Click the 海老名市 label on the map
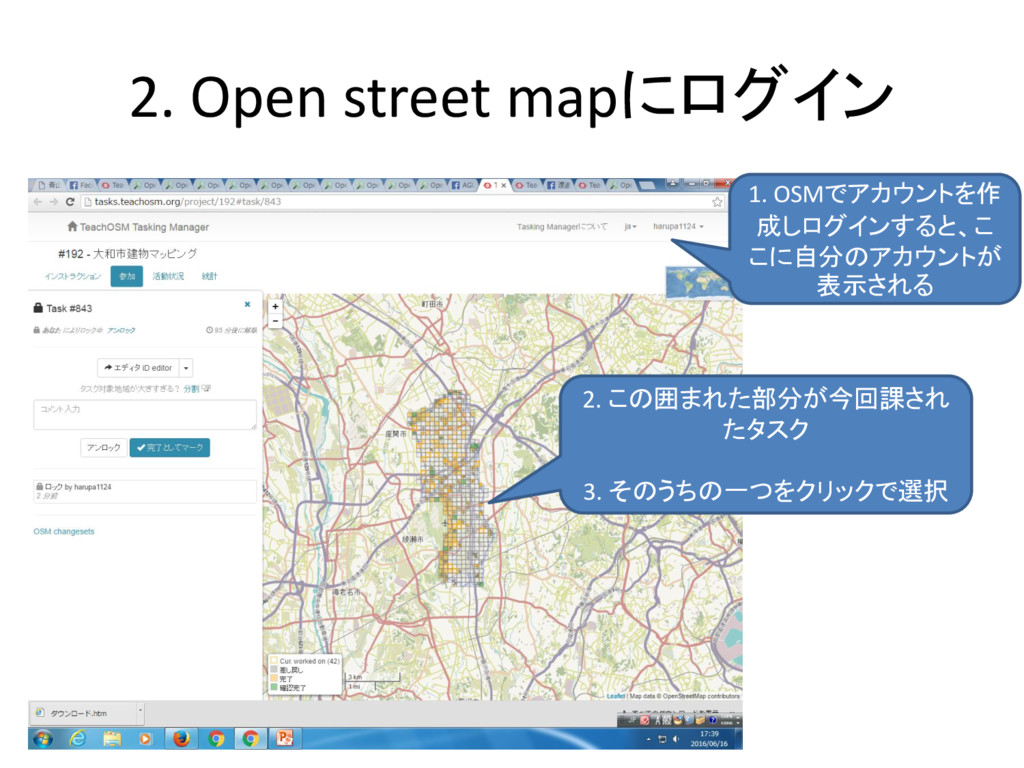 pos(346,592)
